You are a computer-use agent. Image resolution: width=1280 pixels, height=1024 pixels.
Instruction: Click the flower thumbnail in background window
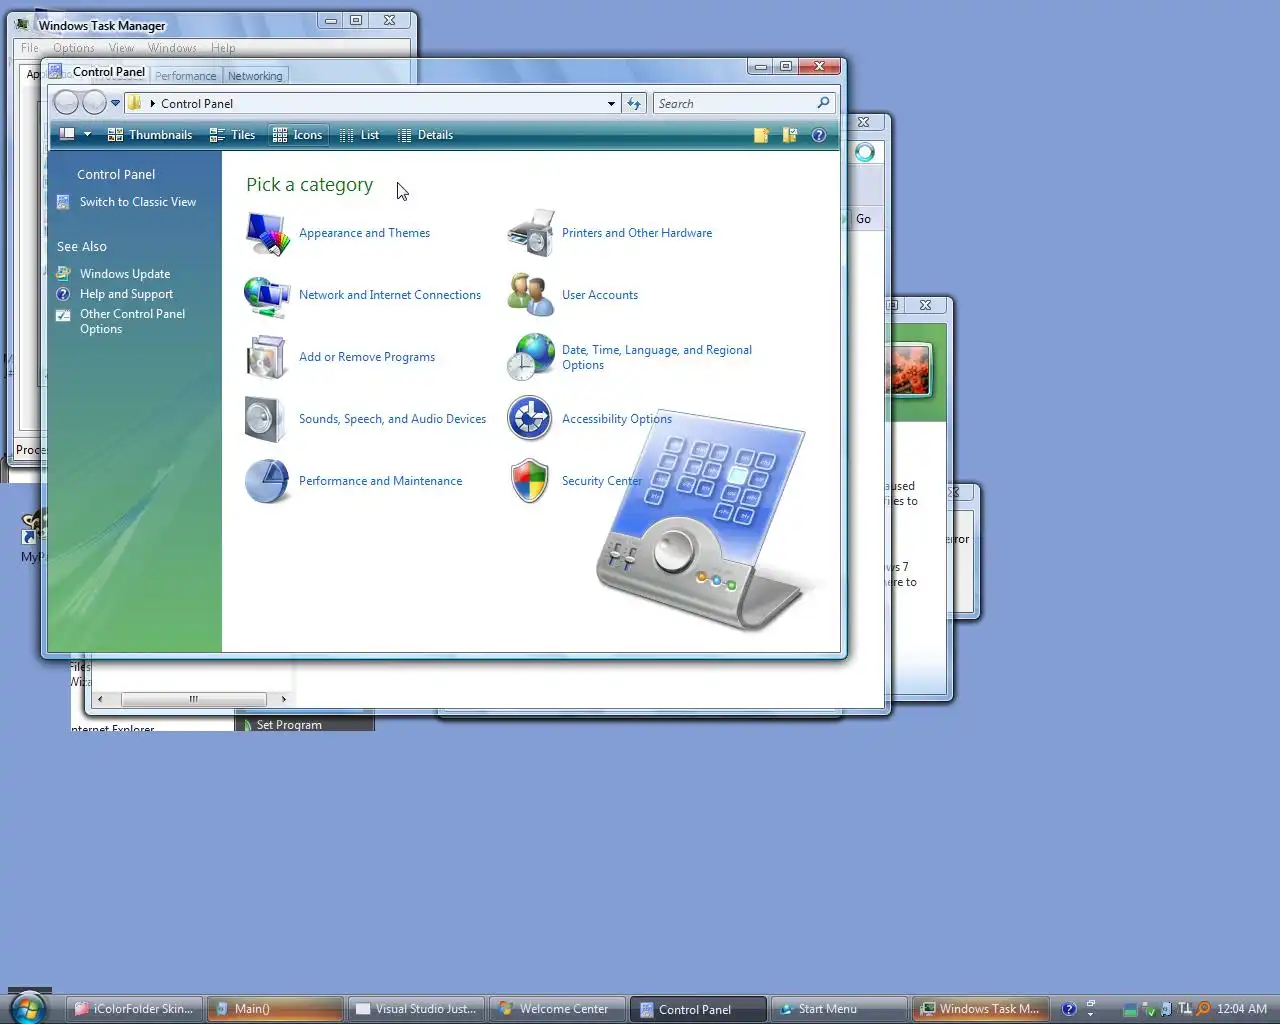(908, 369)
